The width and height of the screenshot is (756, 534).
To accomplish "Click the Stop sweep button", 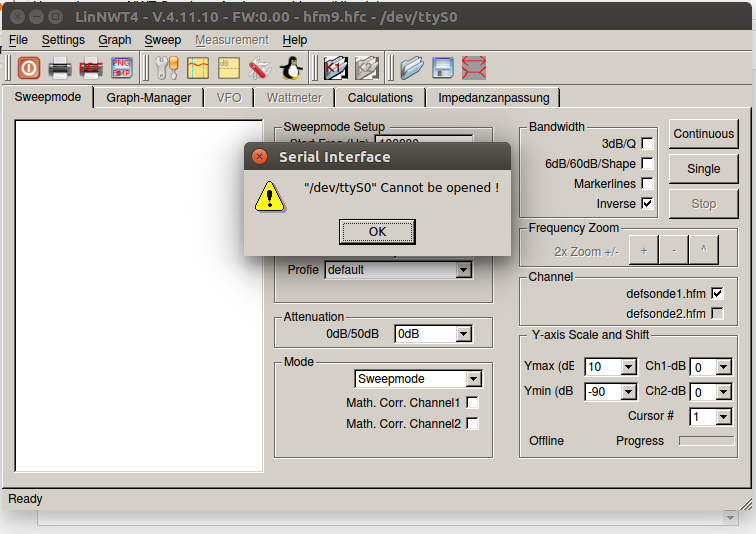I will click(x=703, y=204).
